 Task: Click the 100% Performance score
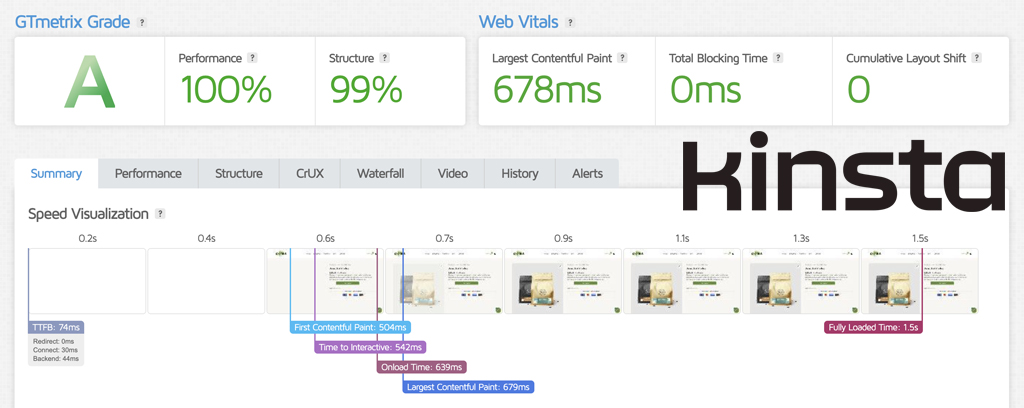point(226,89)
